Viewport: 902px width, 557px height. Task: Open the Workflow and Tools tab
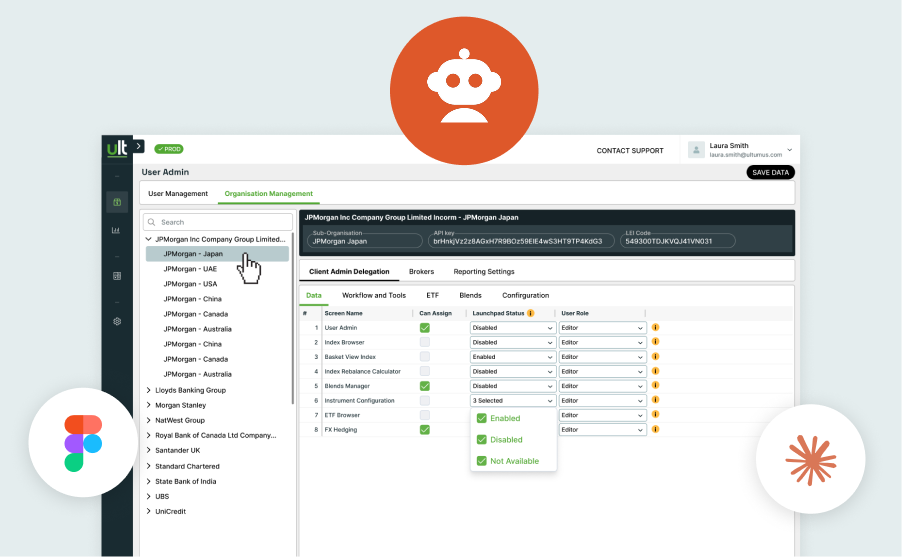click(x=374, y=295)
